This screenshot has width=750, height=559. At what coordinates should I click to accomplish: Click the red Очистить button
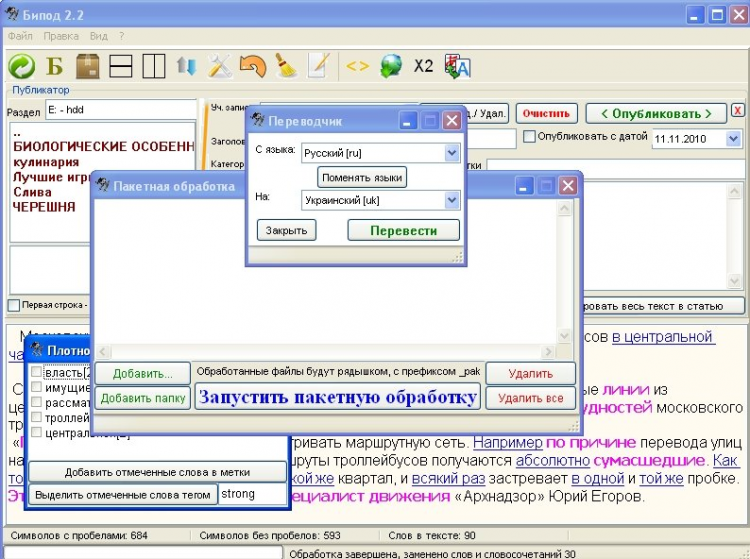546,114
